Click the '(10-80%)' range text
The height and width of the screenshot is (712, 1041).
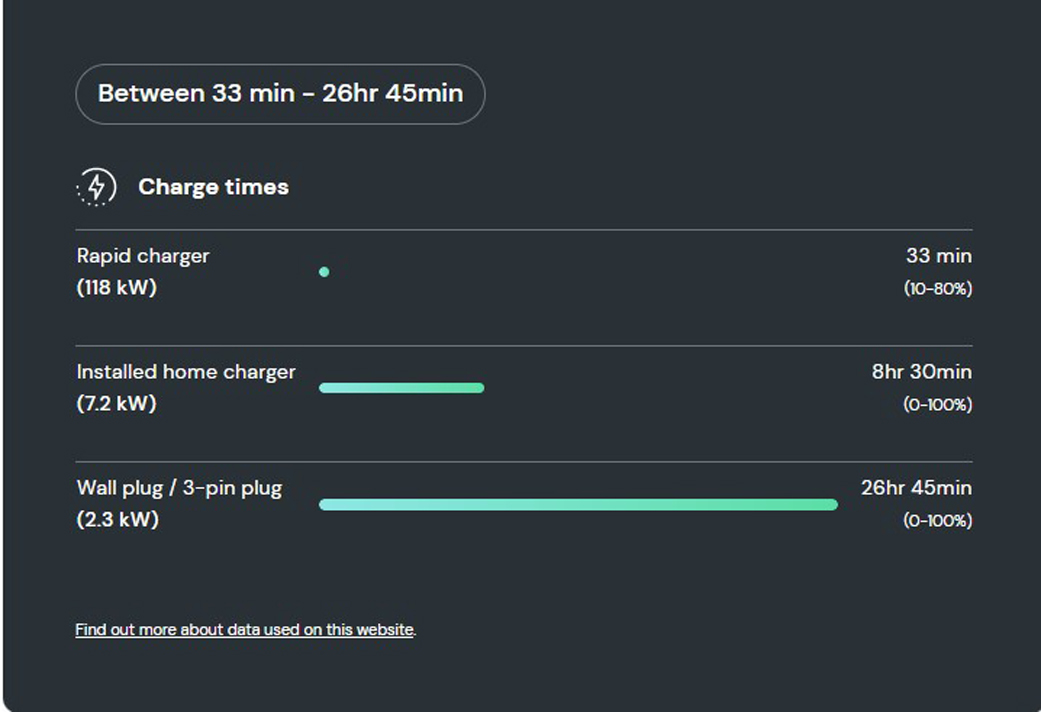tap(938, 288)
